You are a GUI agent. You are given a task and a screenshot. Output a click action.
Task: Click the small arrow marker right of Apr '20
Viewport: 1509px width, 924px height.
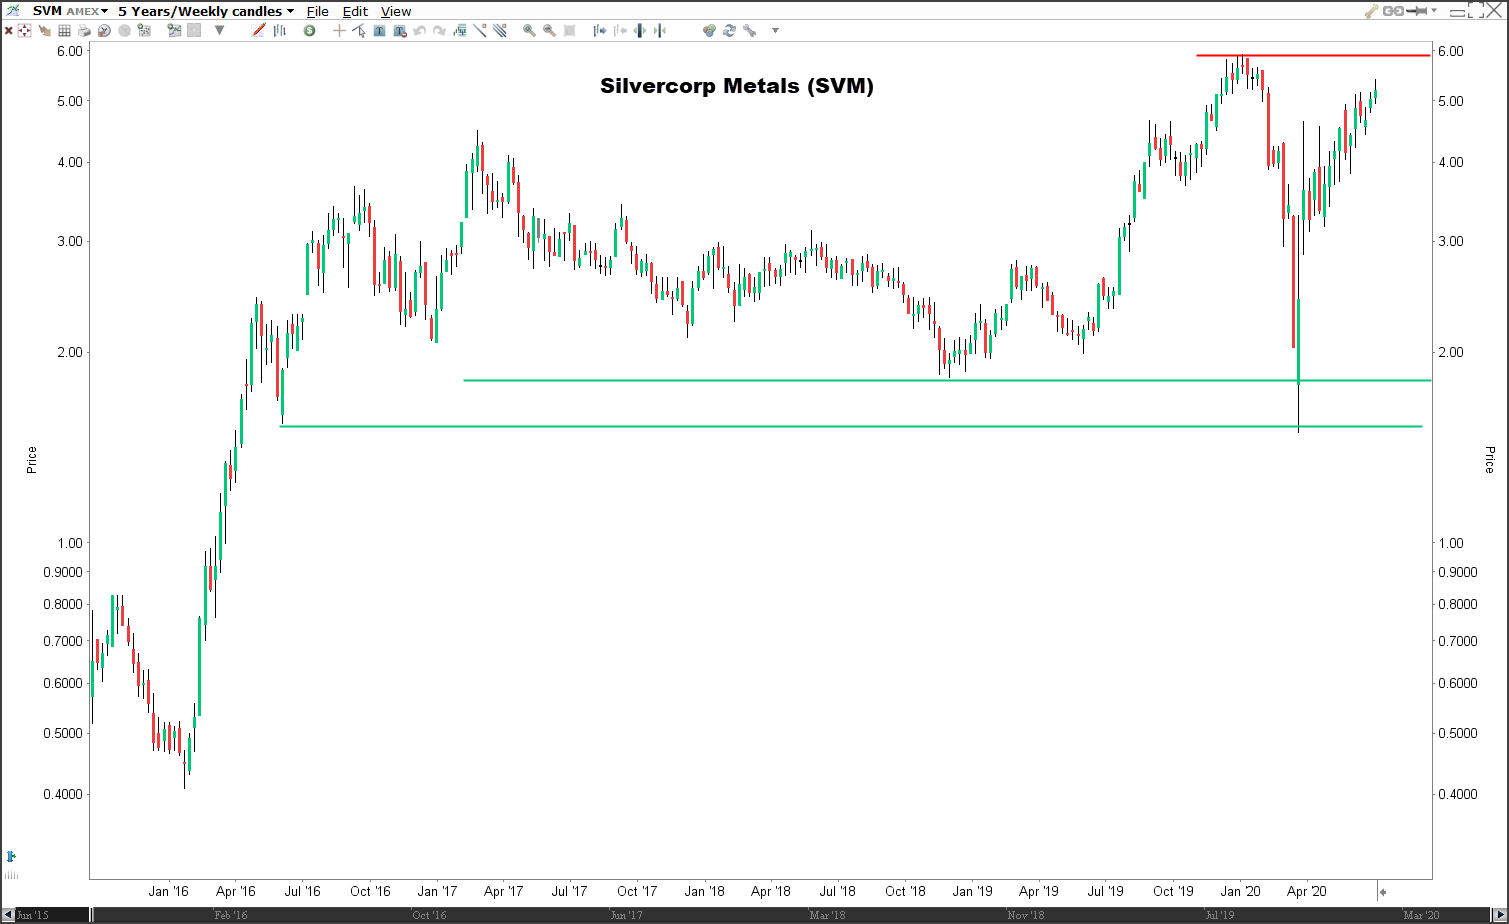[x=1381, y=891]
